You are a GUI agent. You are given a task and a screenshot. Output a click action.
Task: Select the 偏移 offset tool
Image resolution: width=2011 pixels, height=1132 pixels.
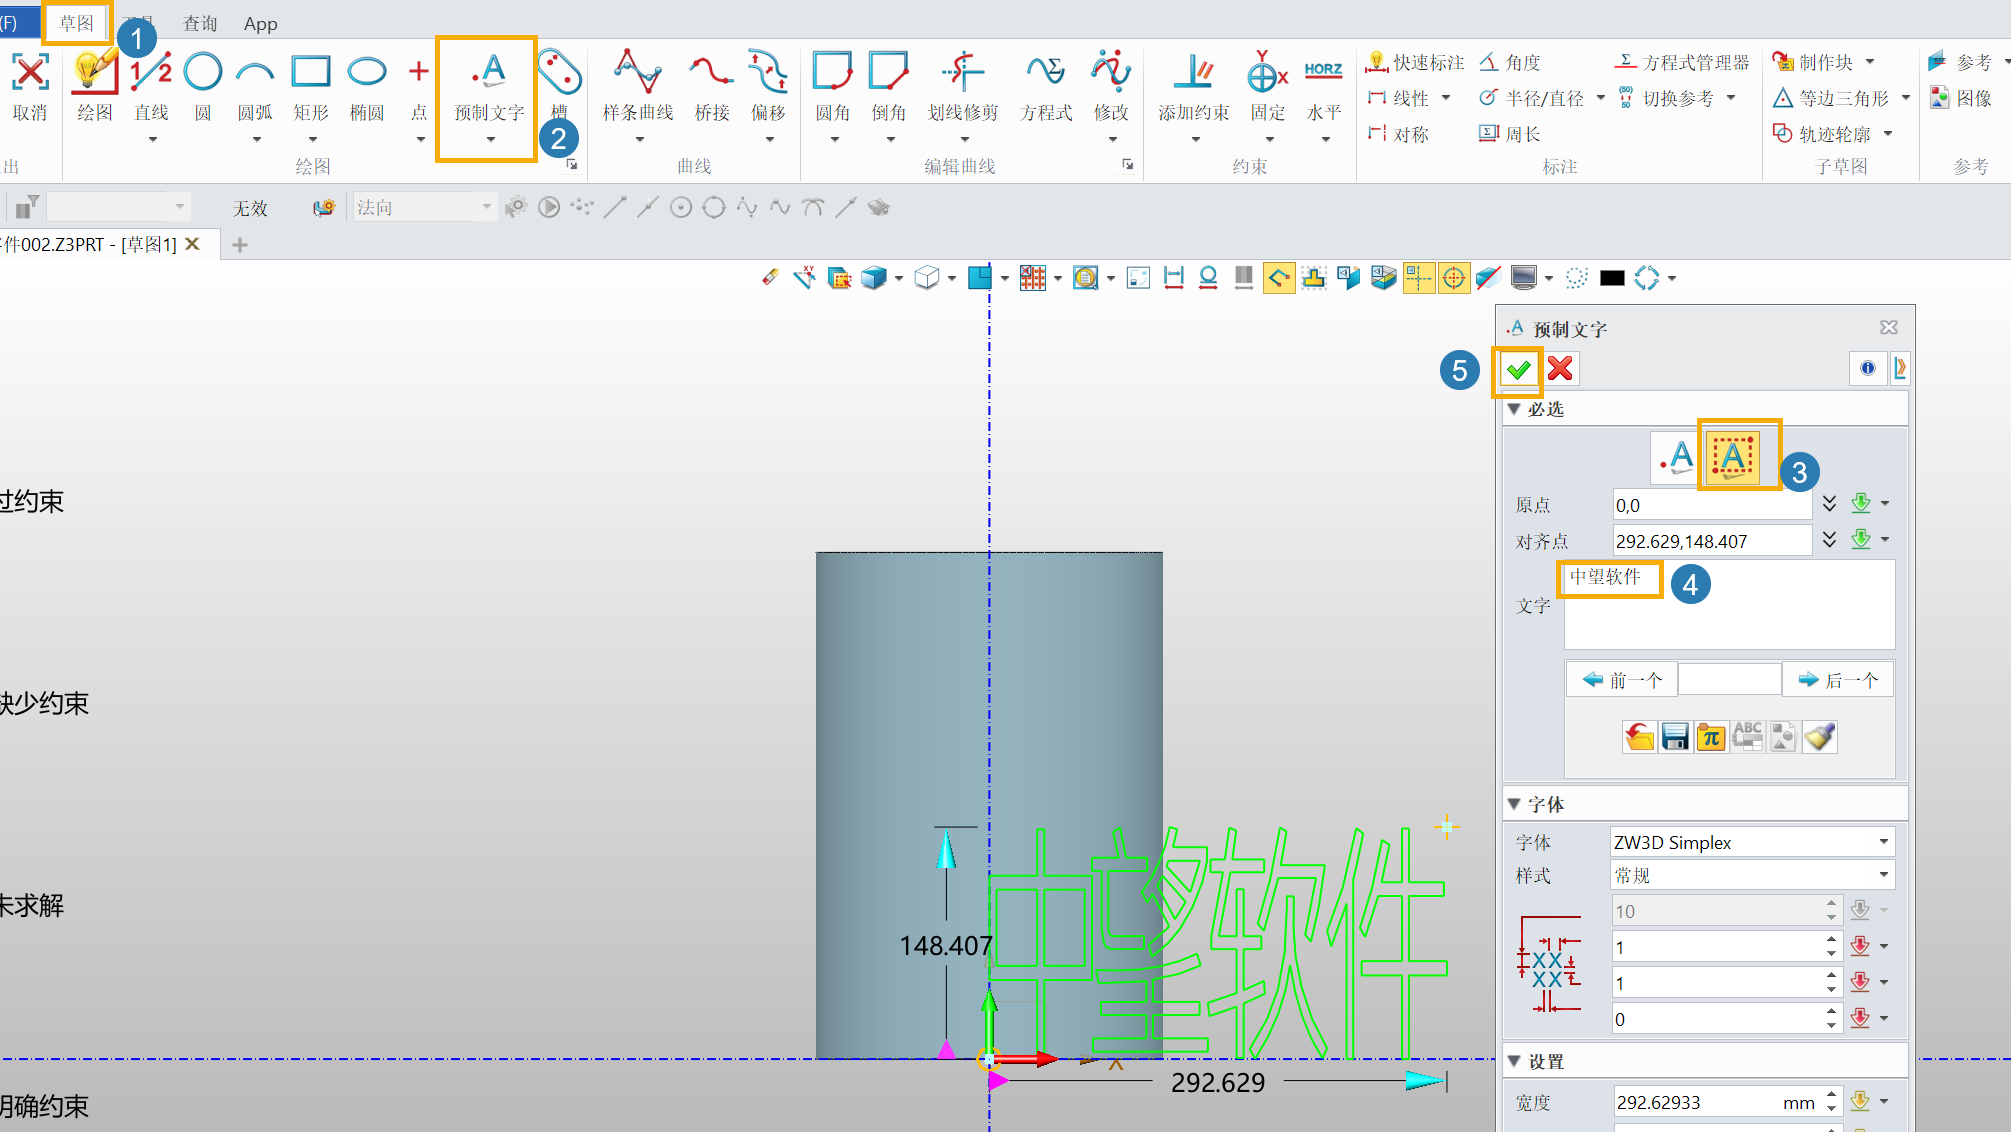click(768, 86)
